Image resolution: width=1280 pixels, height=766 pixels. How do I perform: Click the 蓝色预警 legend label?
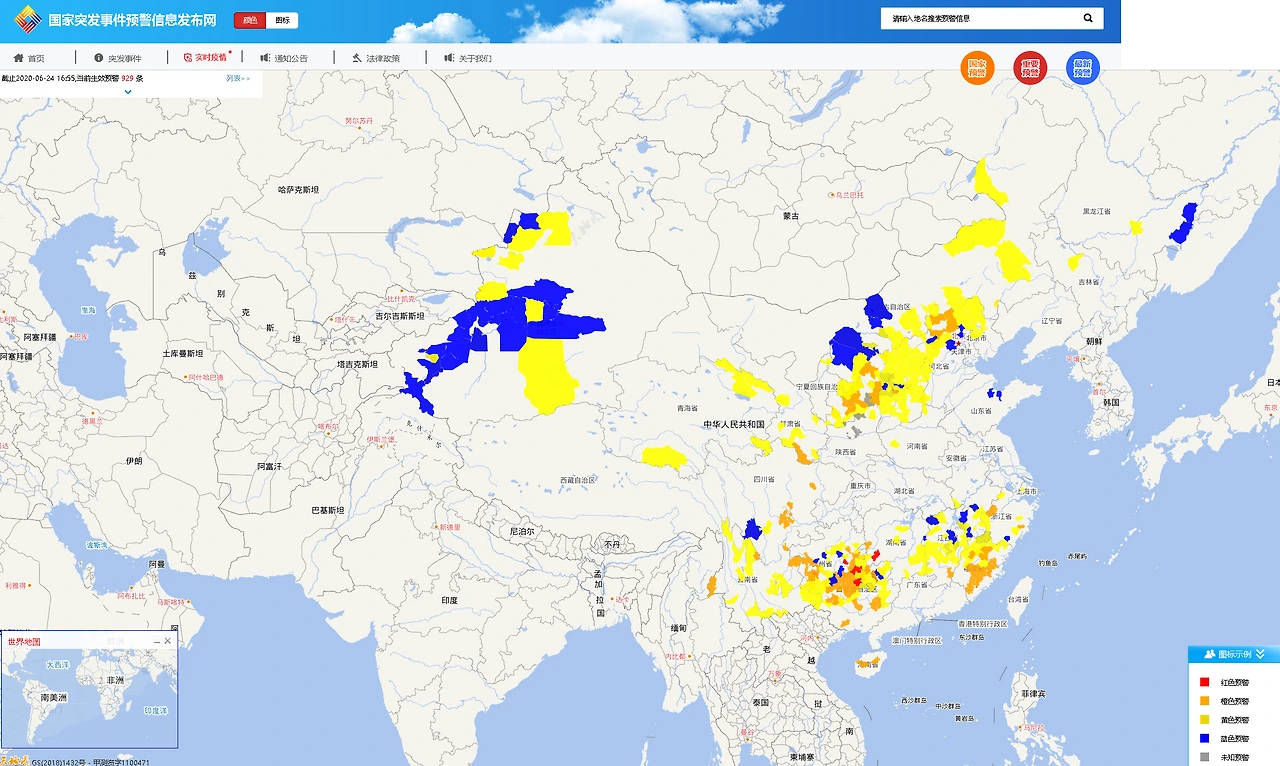1235,739
